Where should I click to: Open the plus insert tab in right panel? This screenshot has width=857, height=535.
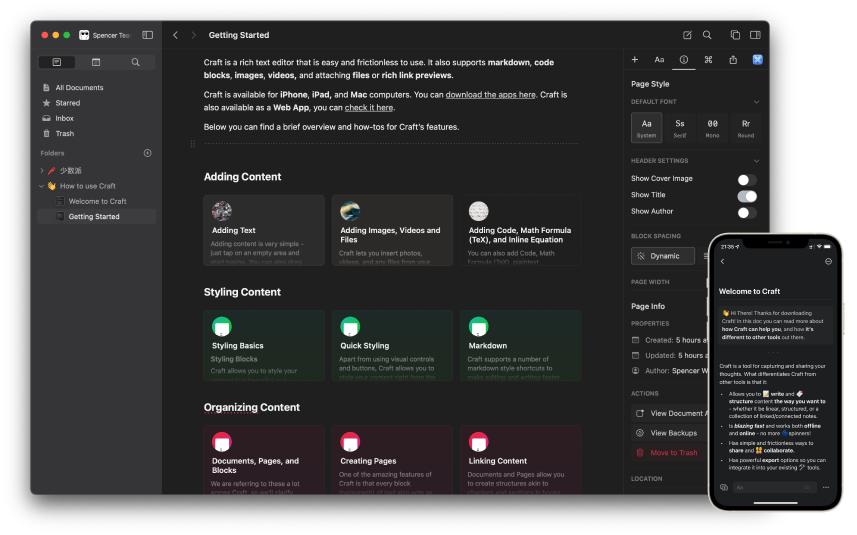[635, 60]
